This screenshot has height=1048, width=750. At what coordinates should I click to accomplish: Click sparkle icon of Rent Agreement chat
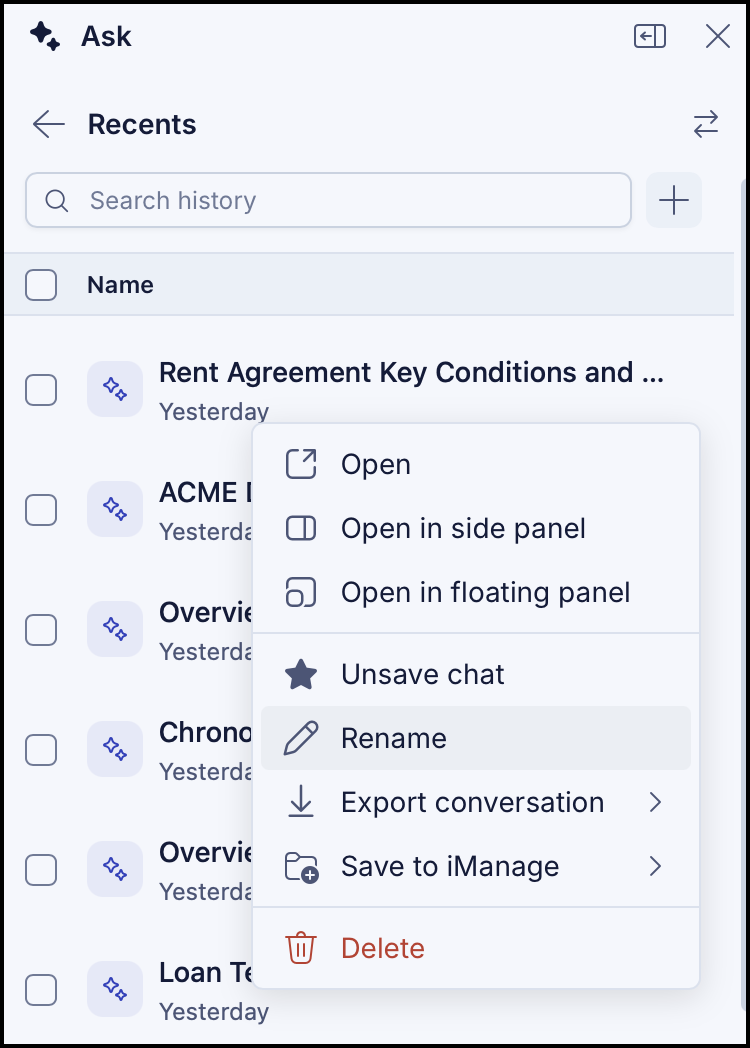[x=115, y=389]
